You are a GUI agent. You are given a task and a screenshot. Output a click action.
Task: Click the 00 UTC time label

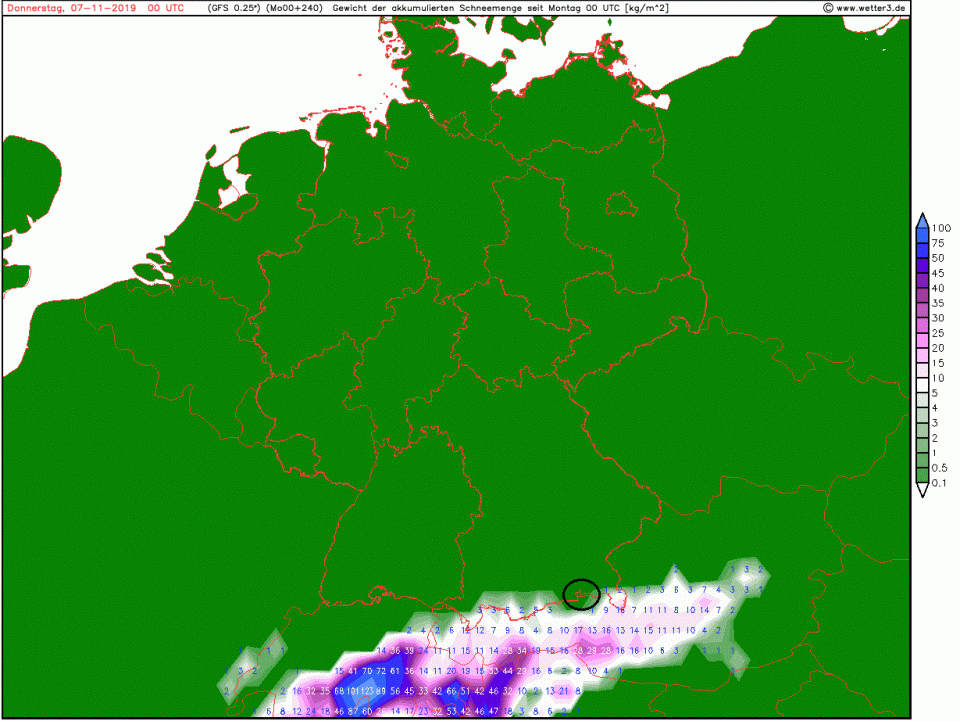pos(166,8)
